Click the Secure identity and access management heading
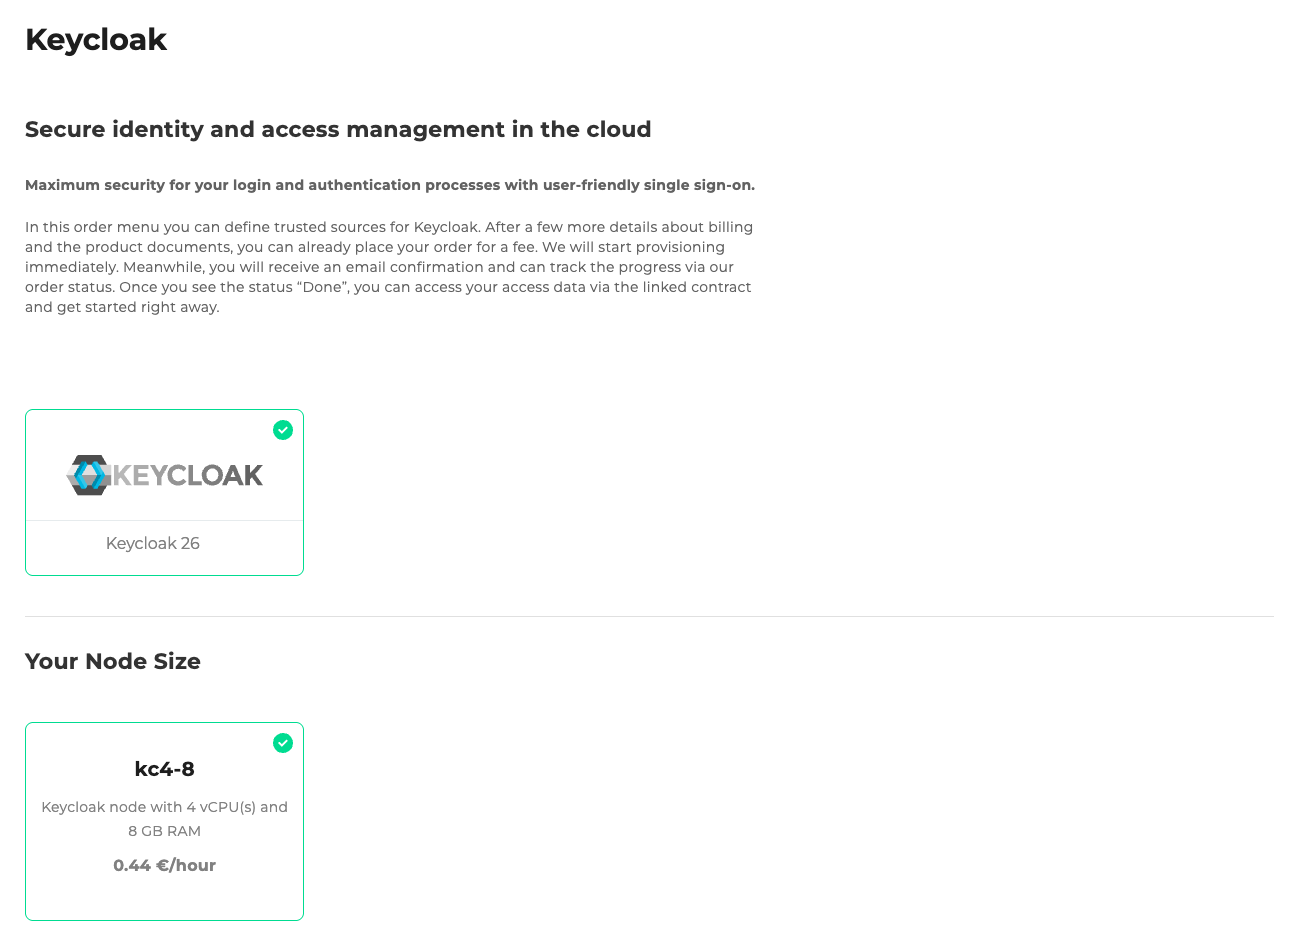This screenshot has height=951, width=1301. 338,129
